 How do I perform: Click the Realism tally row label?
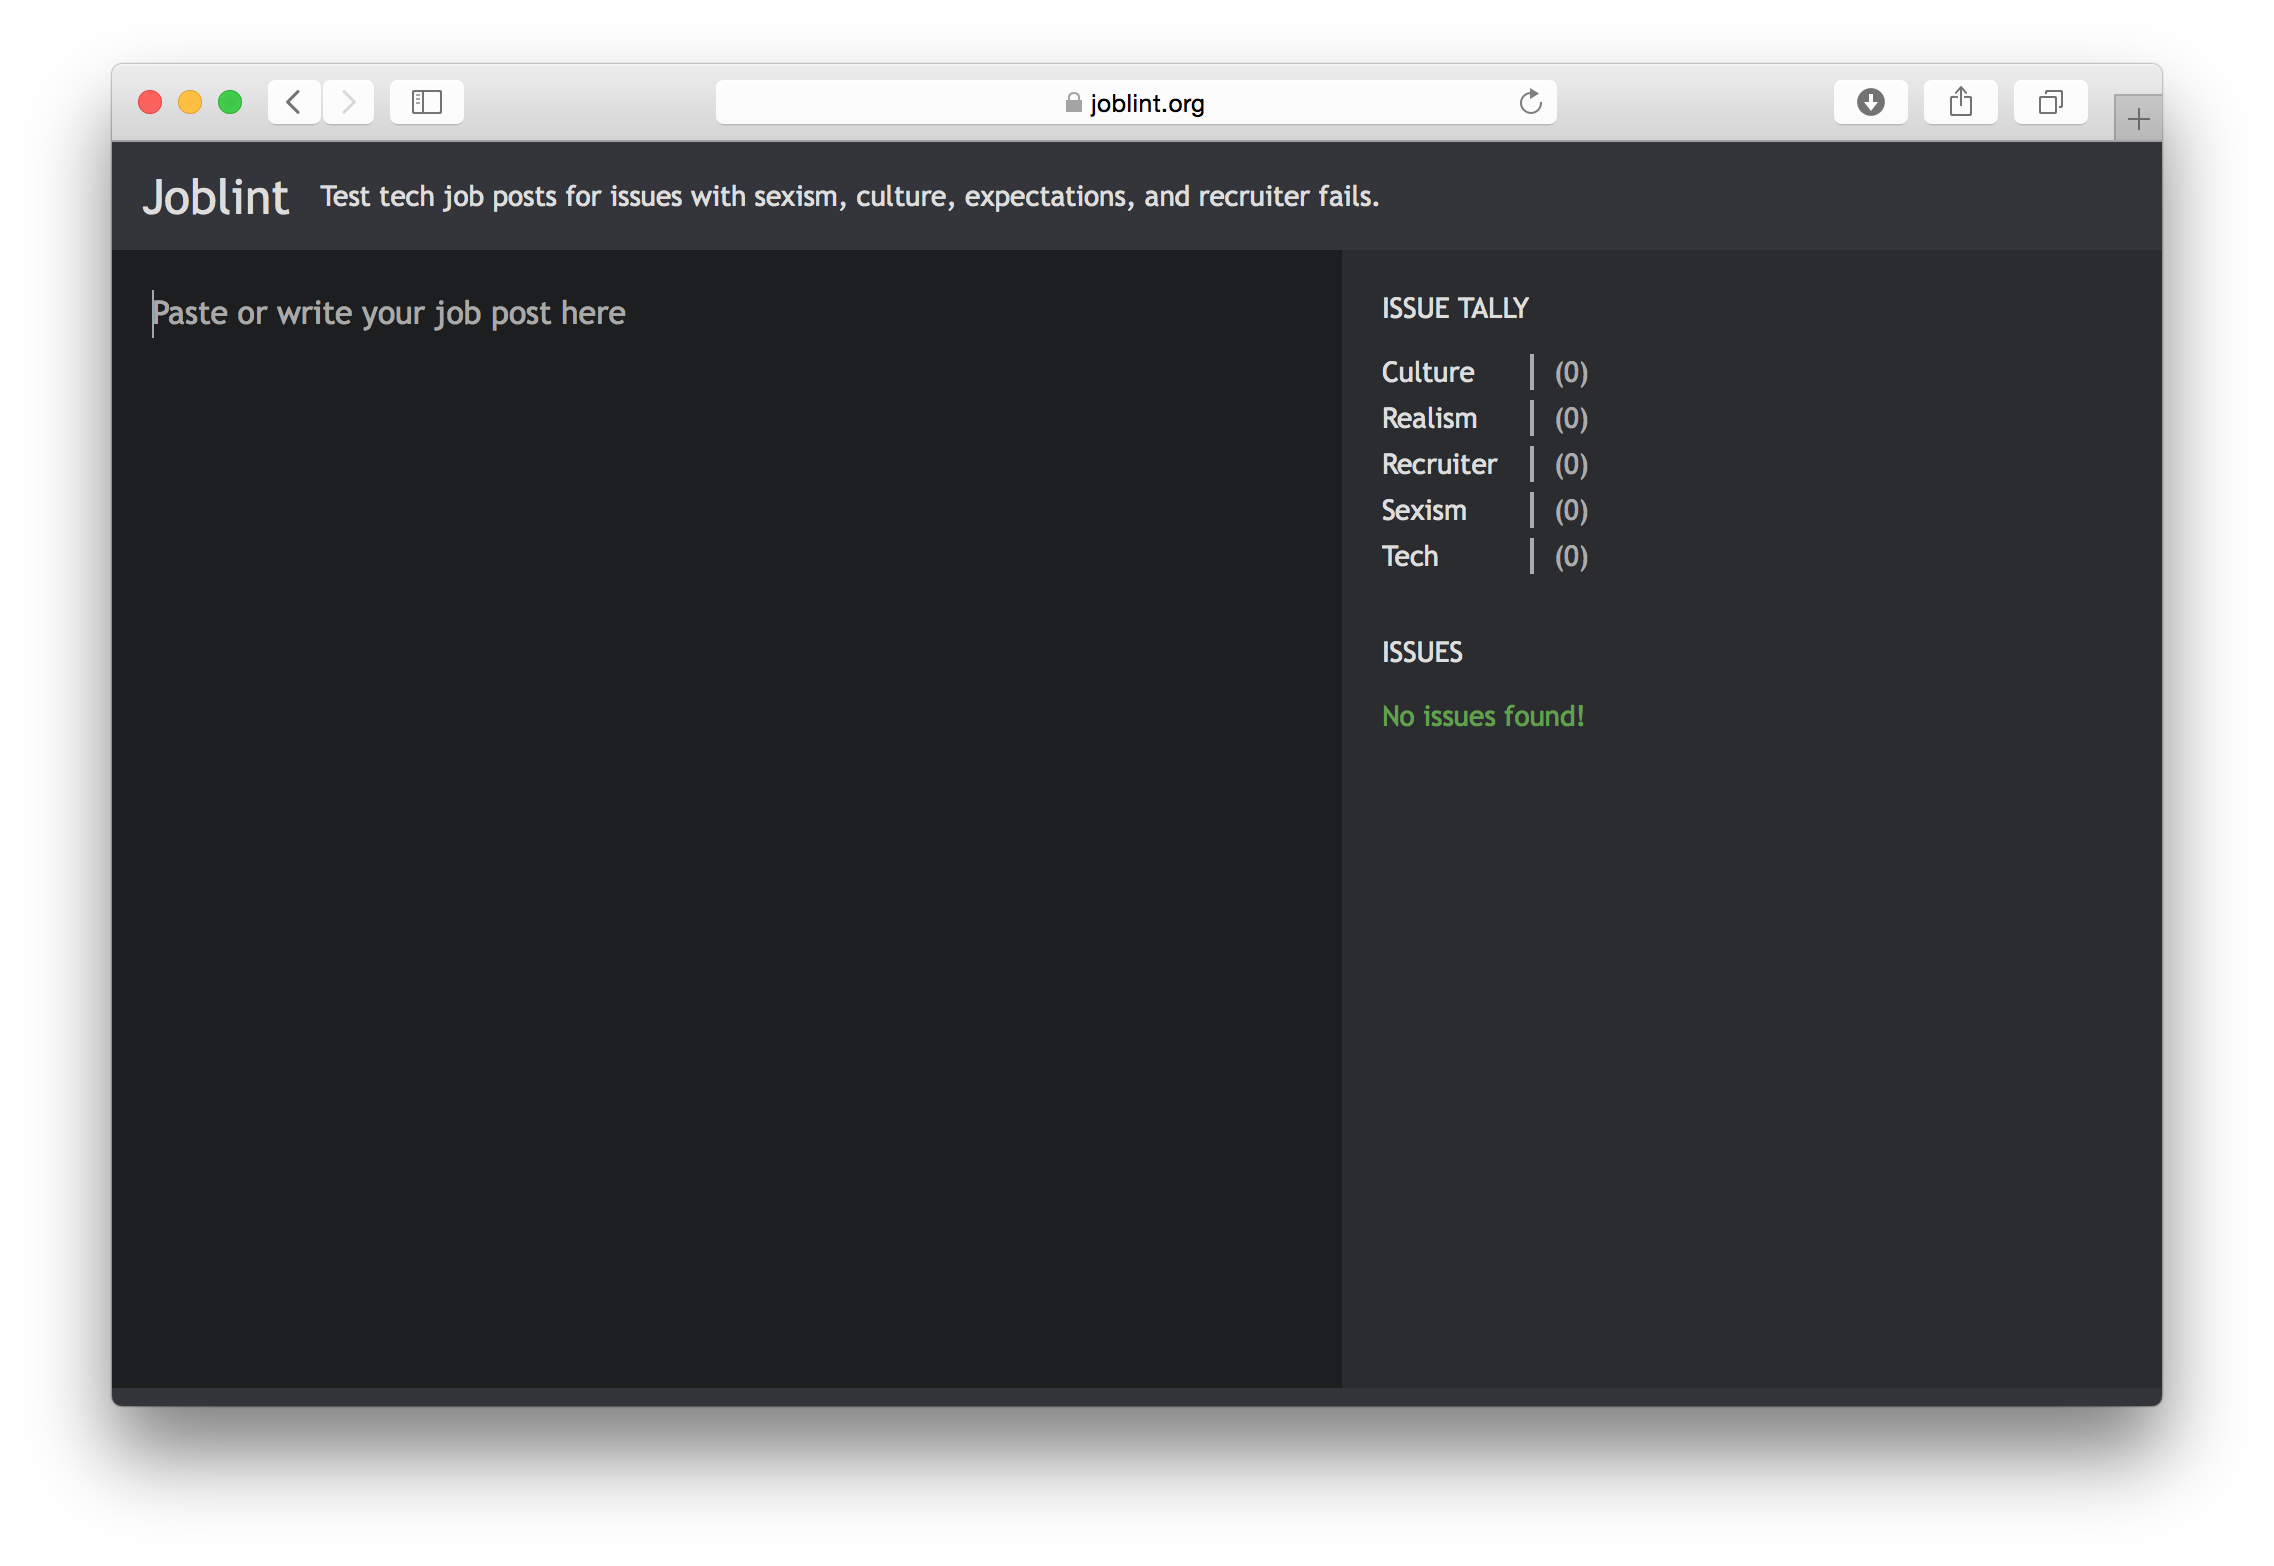coord(1429,418)
